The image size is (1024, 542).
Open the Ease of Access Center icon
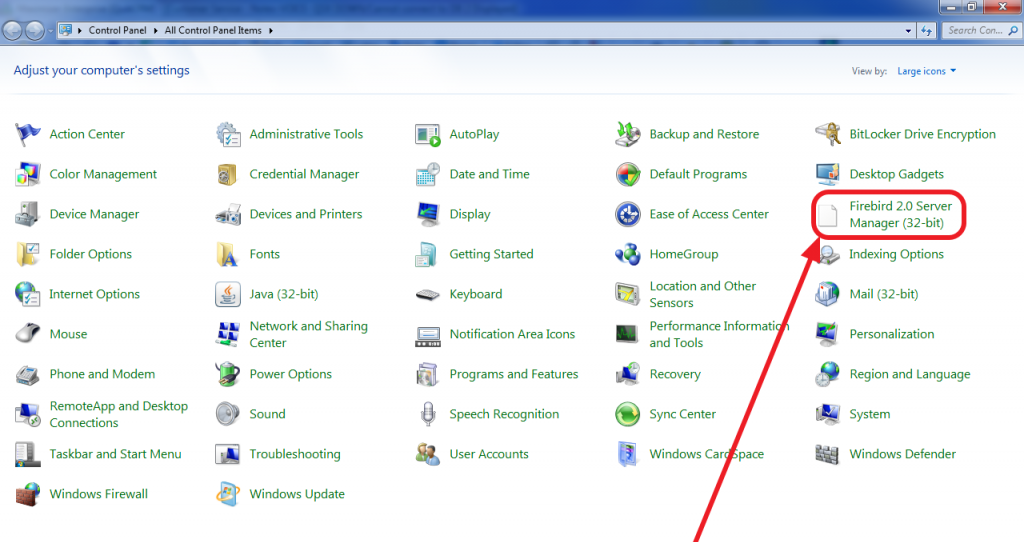(x=628, y=214)
